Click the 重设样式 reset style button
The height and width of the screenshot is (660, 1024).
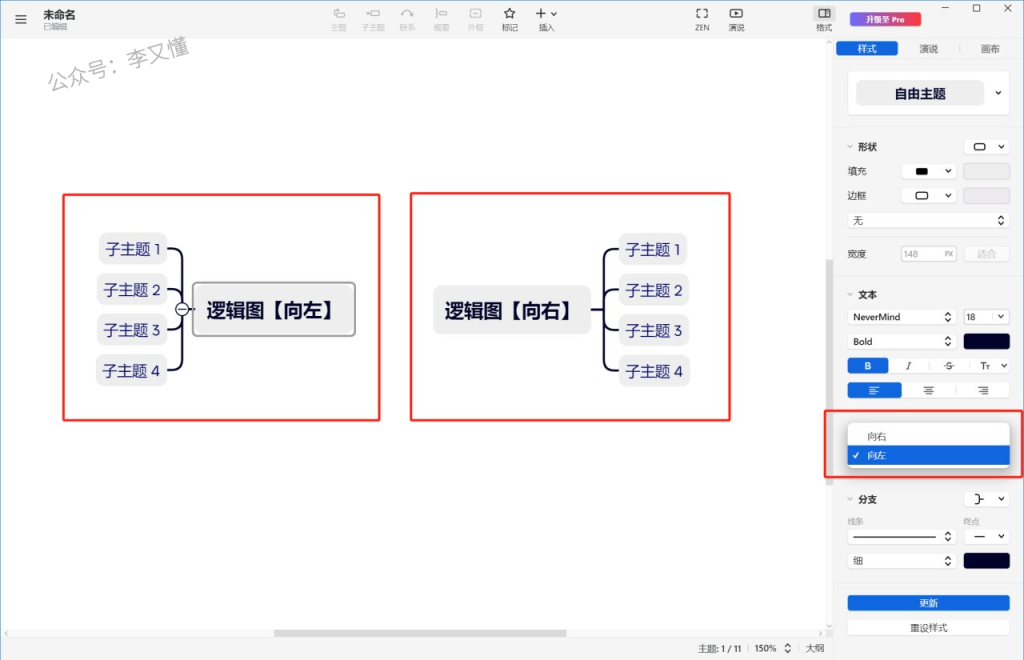[x=928, y=628]
